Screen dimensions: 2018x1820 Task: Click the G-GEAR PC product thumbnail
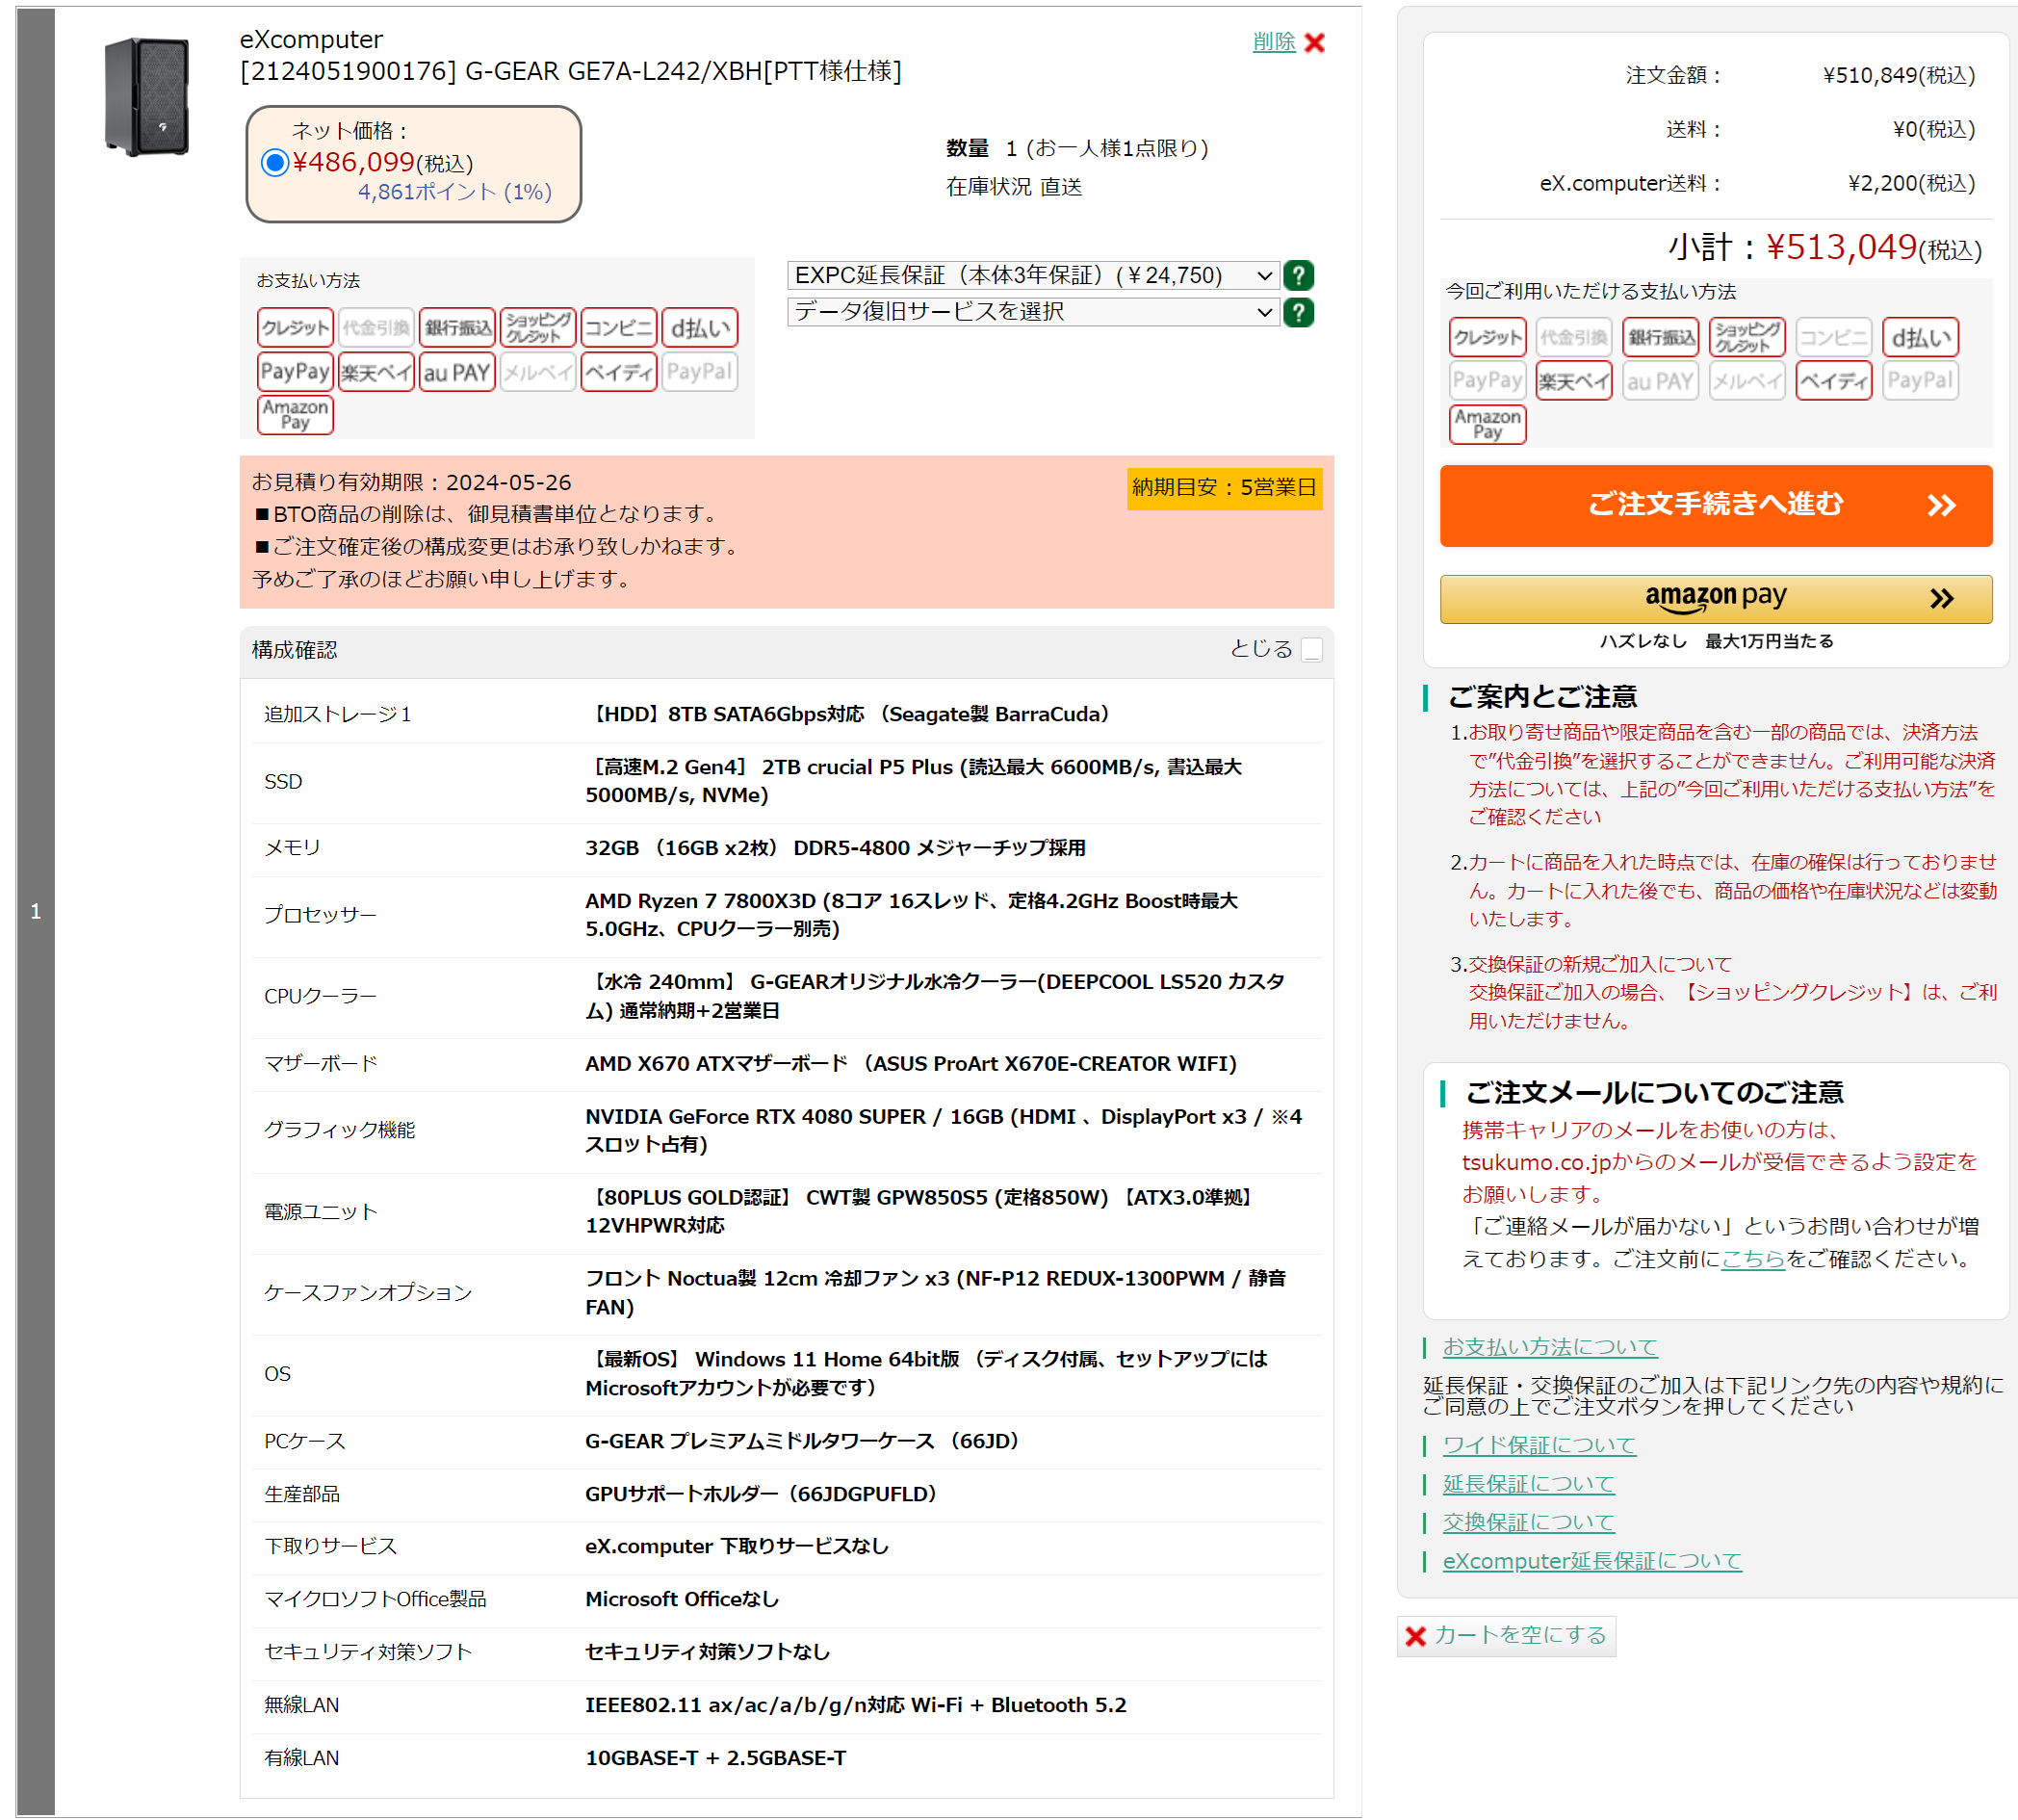pos(147,97)
